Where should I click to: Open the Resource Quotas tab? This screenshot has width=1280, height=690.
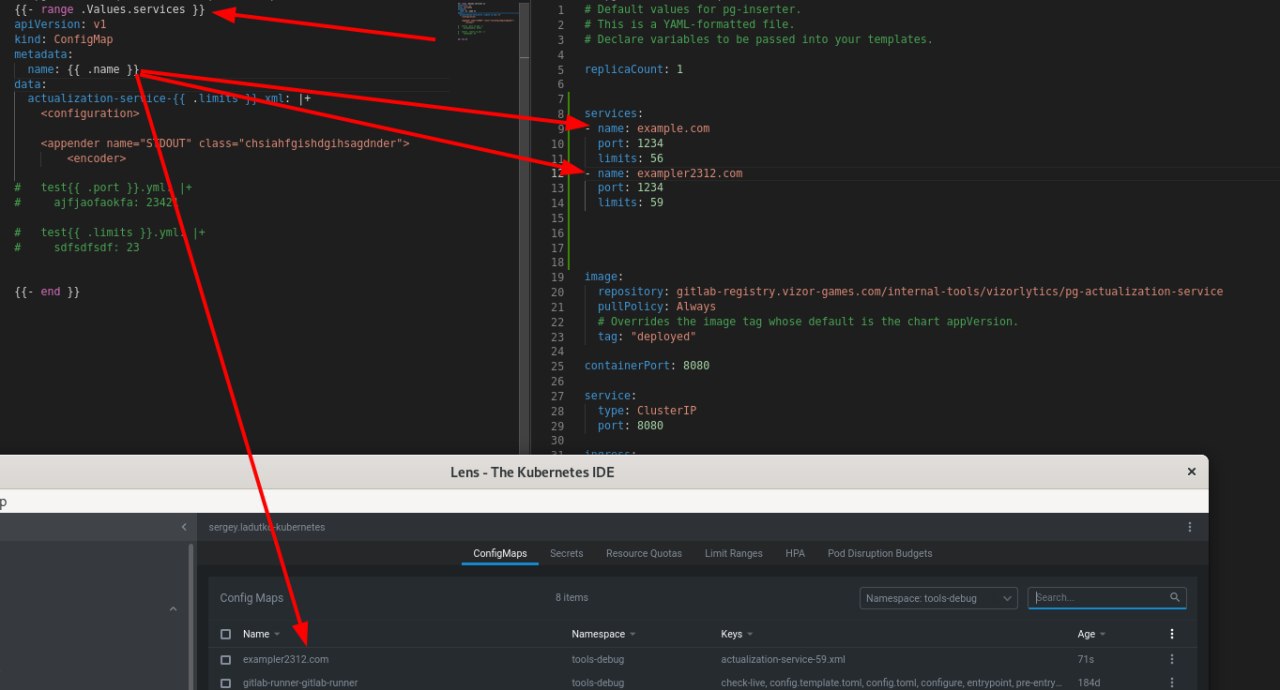[644, 553]
